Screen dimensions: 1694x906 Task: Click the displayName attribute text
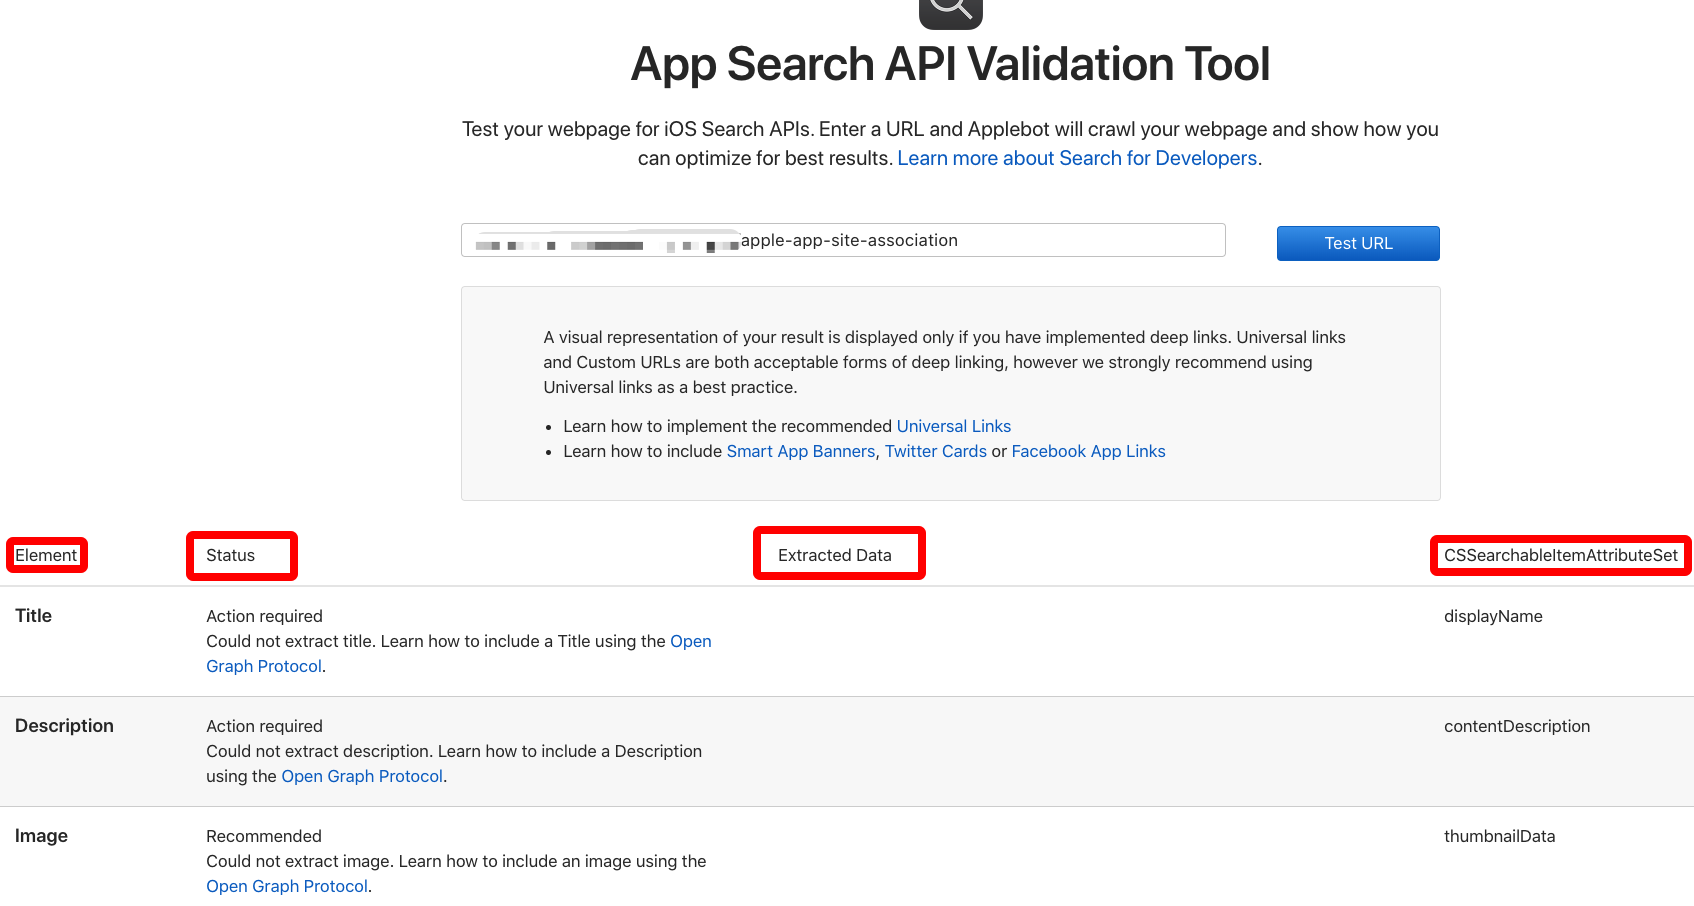point(1493,616)
